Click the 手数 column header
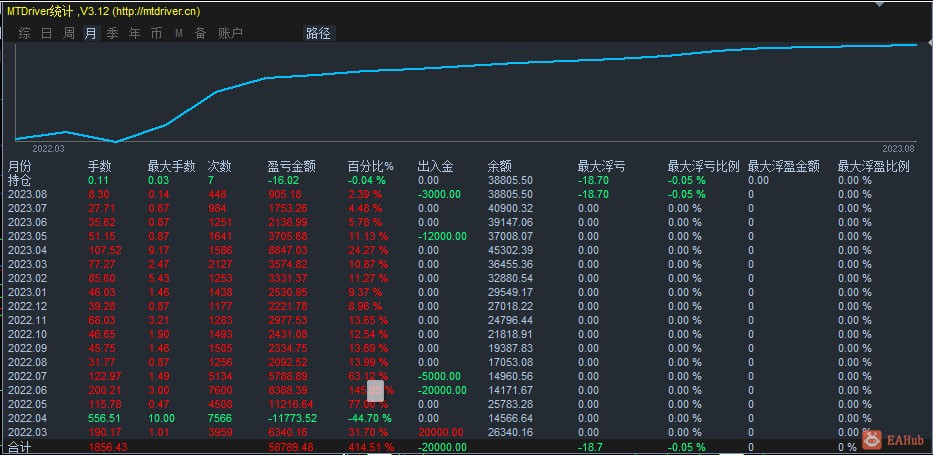This screenshot has height=455, width=933. [100, 167]
